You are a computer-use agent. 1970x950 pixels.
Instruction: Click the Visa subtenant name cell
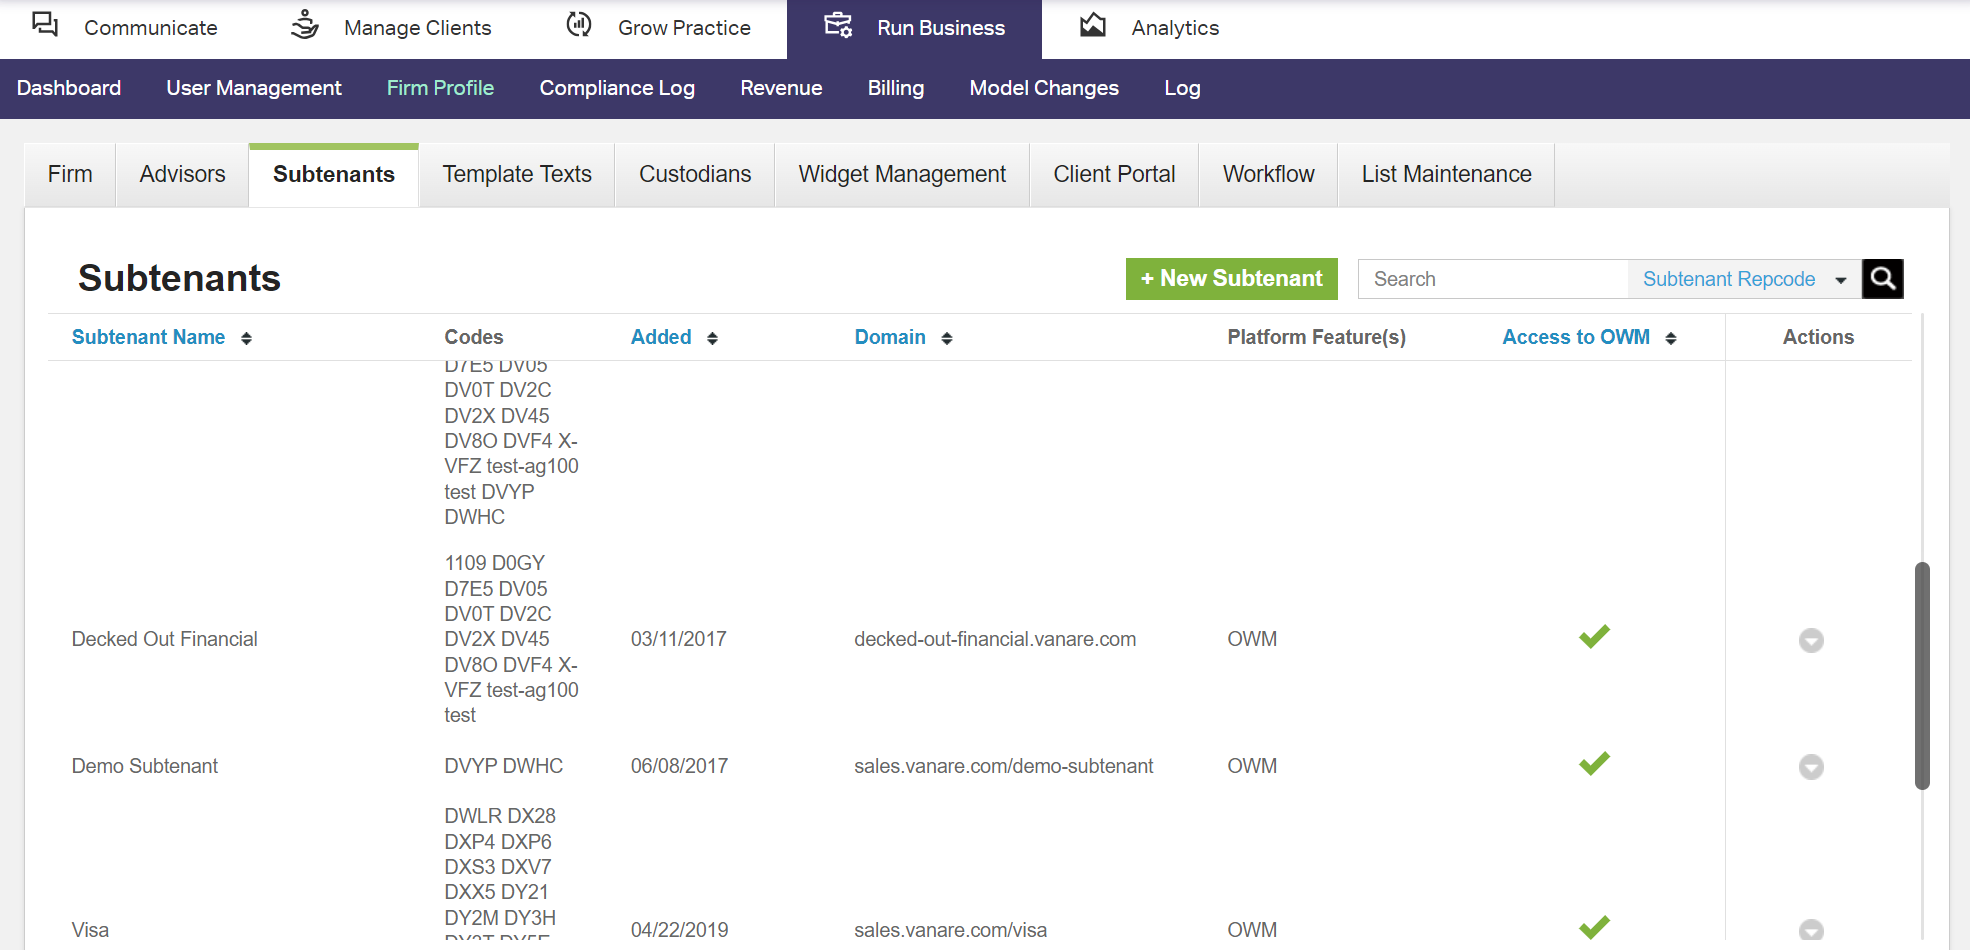click(x=90, y=930)
